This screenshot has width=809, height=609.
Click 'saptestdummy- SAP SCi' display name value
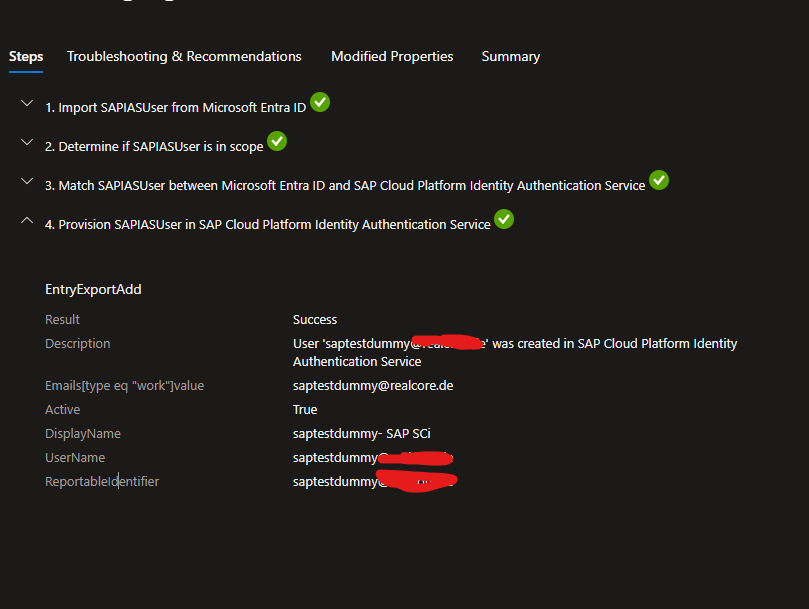click(362, 434)
